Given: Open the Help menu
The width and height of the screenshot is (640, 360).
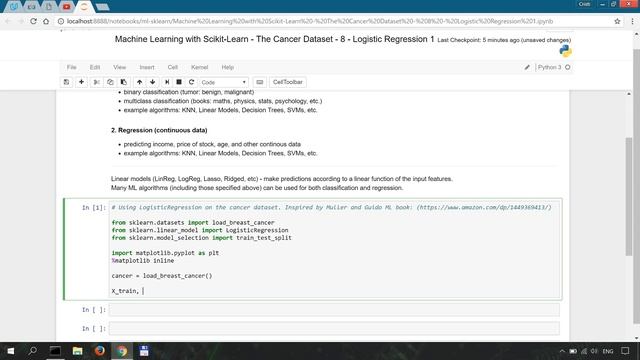Looking at the screenshot, I should click(x=227, y=67).
